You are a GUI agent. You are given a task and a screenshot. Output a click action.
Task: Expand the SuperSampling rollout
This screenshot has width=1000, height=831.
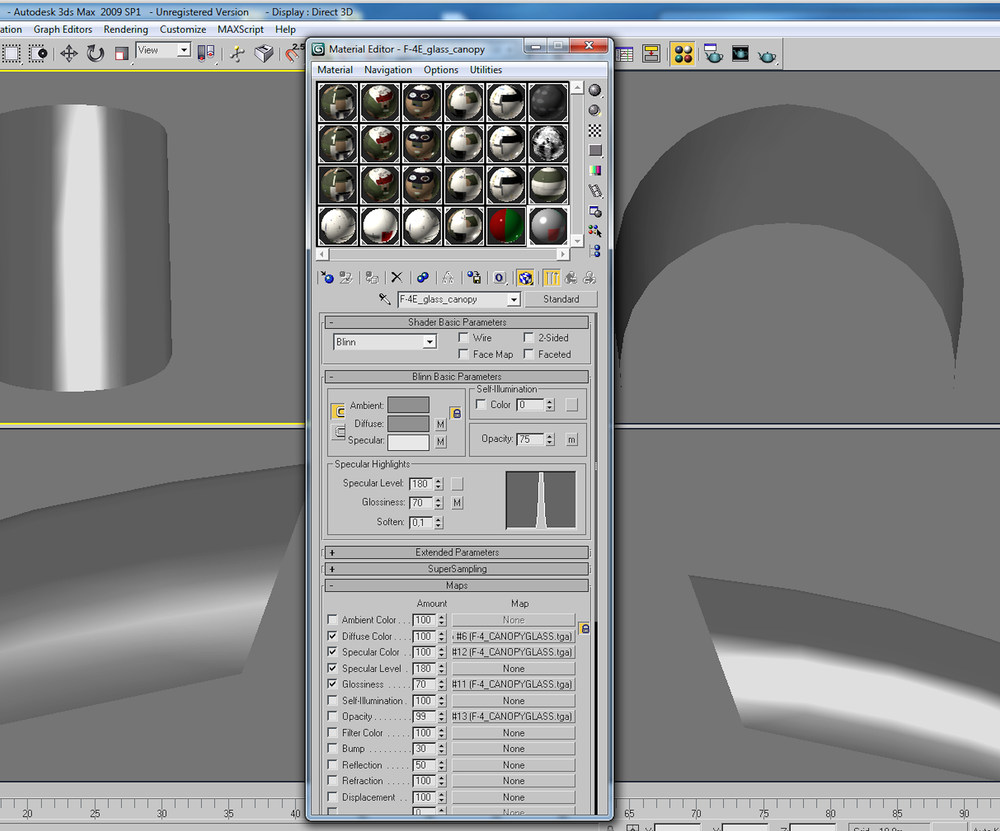click(457, 569)
